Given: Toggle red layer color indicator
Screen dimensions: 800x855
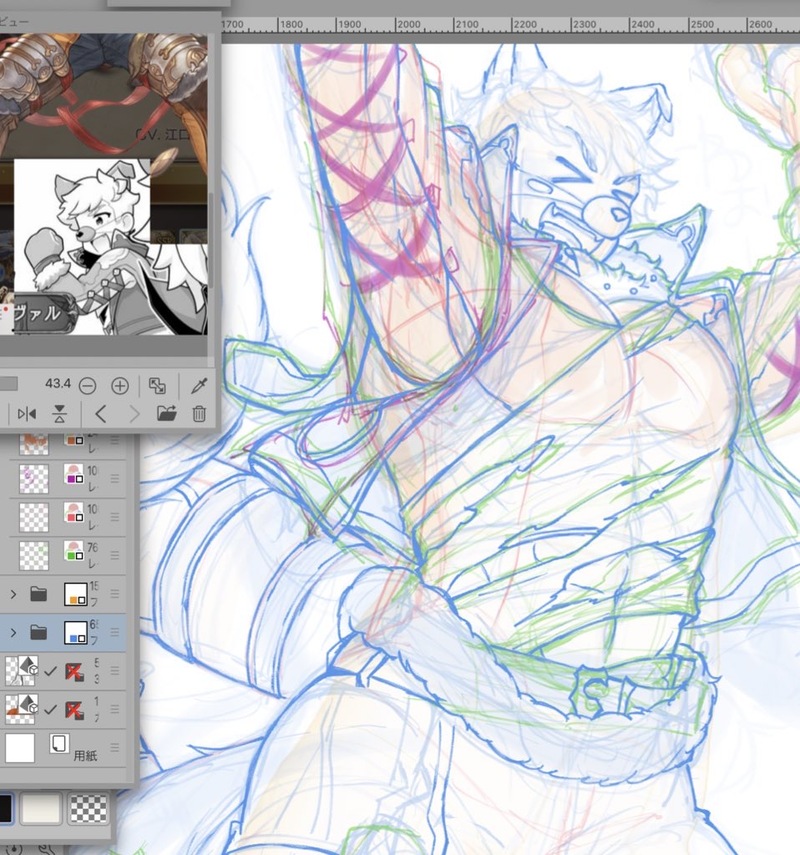Looking at the screenshot, I should (74, 512).
